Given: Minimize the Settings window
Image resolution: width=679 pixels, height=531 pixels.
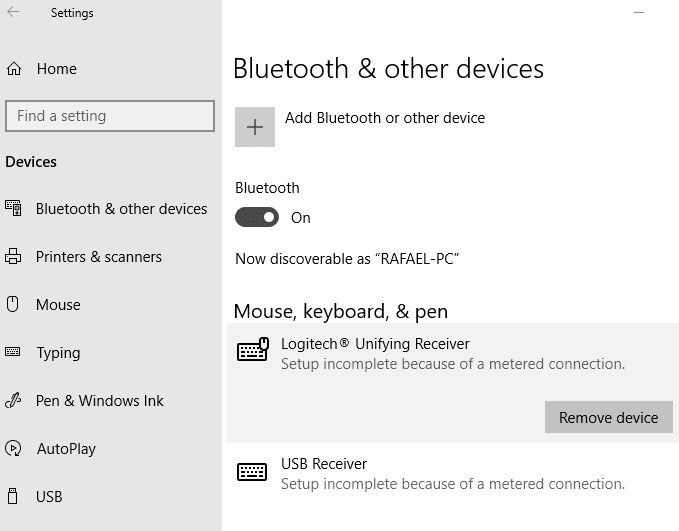Looking at the screenshot, I should point(640,13).
